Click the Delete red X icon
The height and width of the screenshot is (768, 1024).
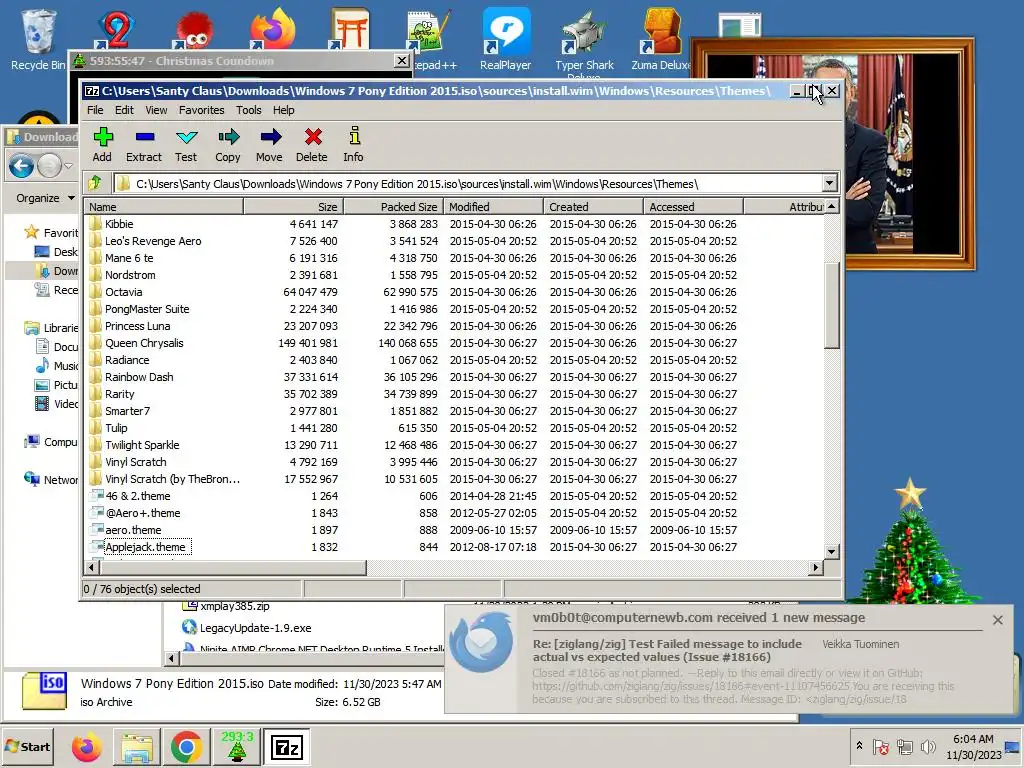(x=312, y=137)
